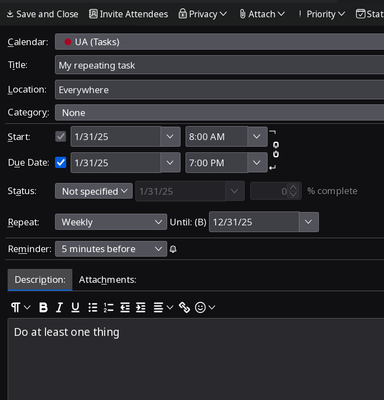This screenshot has width=384, height=400.
Task: Toggle the Start date checkbox
Action: [x=61, y=136]
